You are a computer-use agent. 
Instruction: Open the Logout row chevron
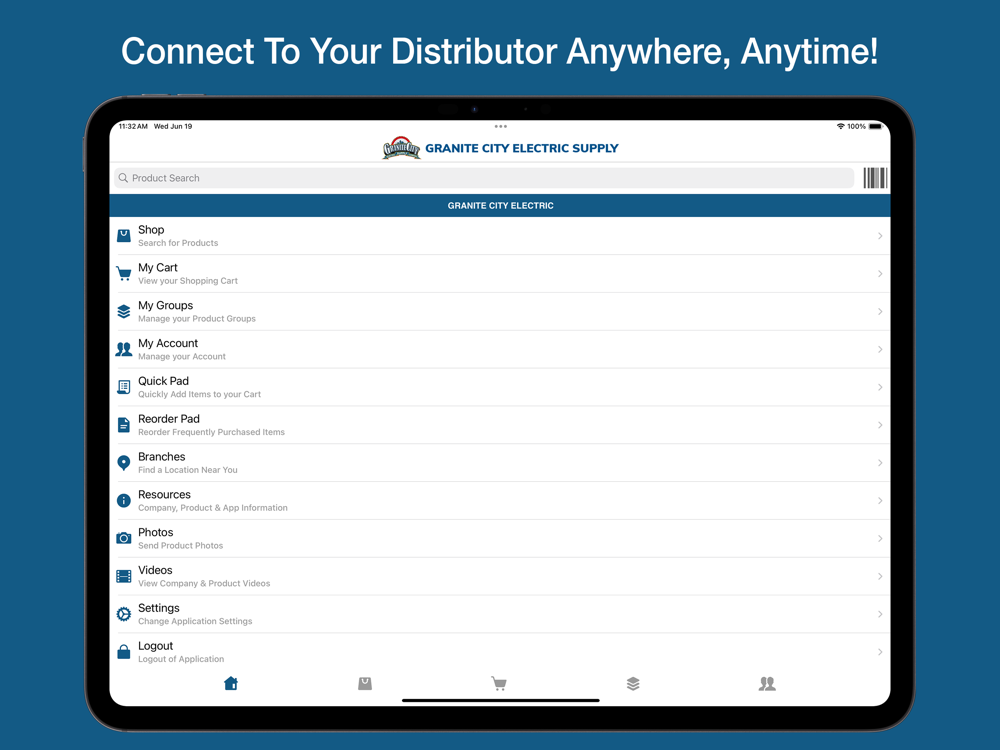coord(879,652)
